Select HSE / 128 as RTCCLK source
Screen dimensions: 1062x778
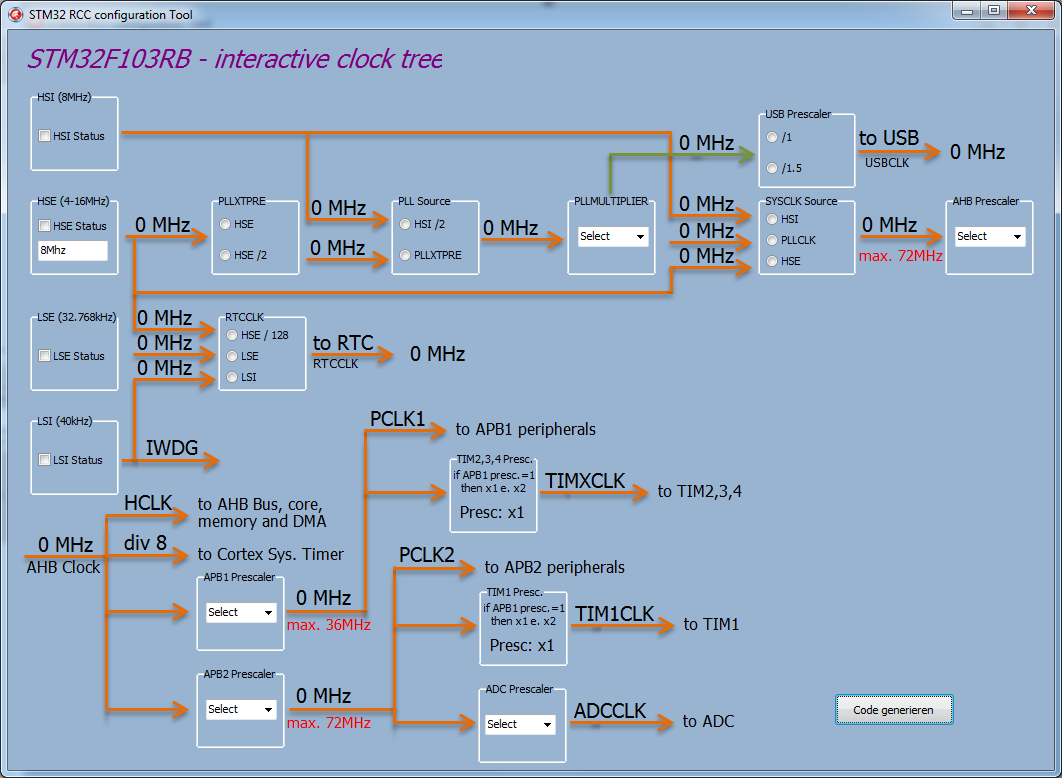coord(231,335)
